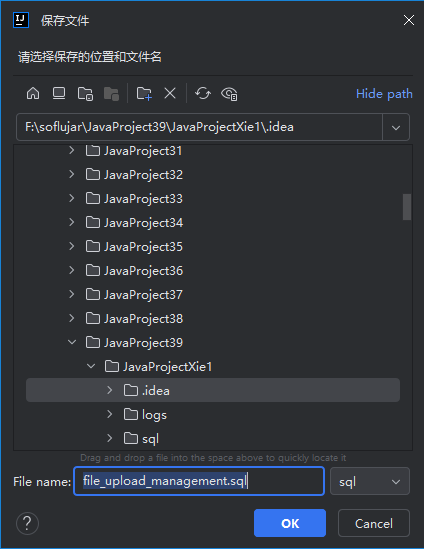424x549 pixels.
Task: Click the OK button
Action: [x=290, y=523]
